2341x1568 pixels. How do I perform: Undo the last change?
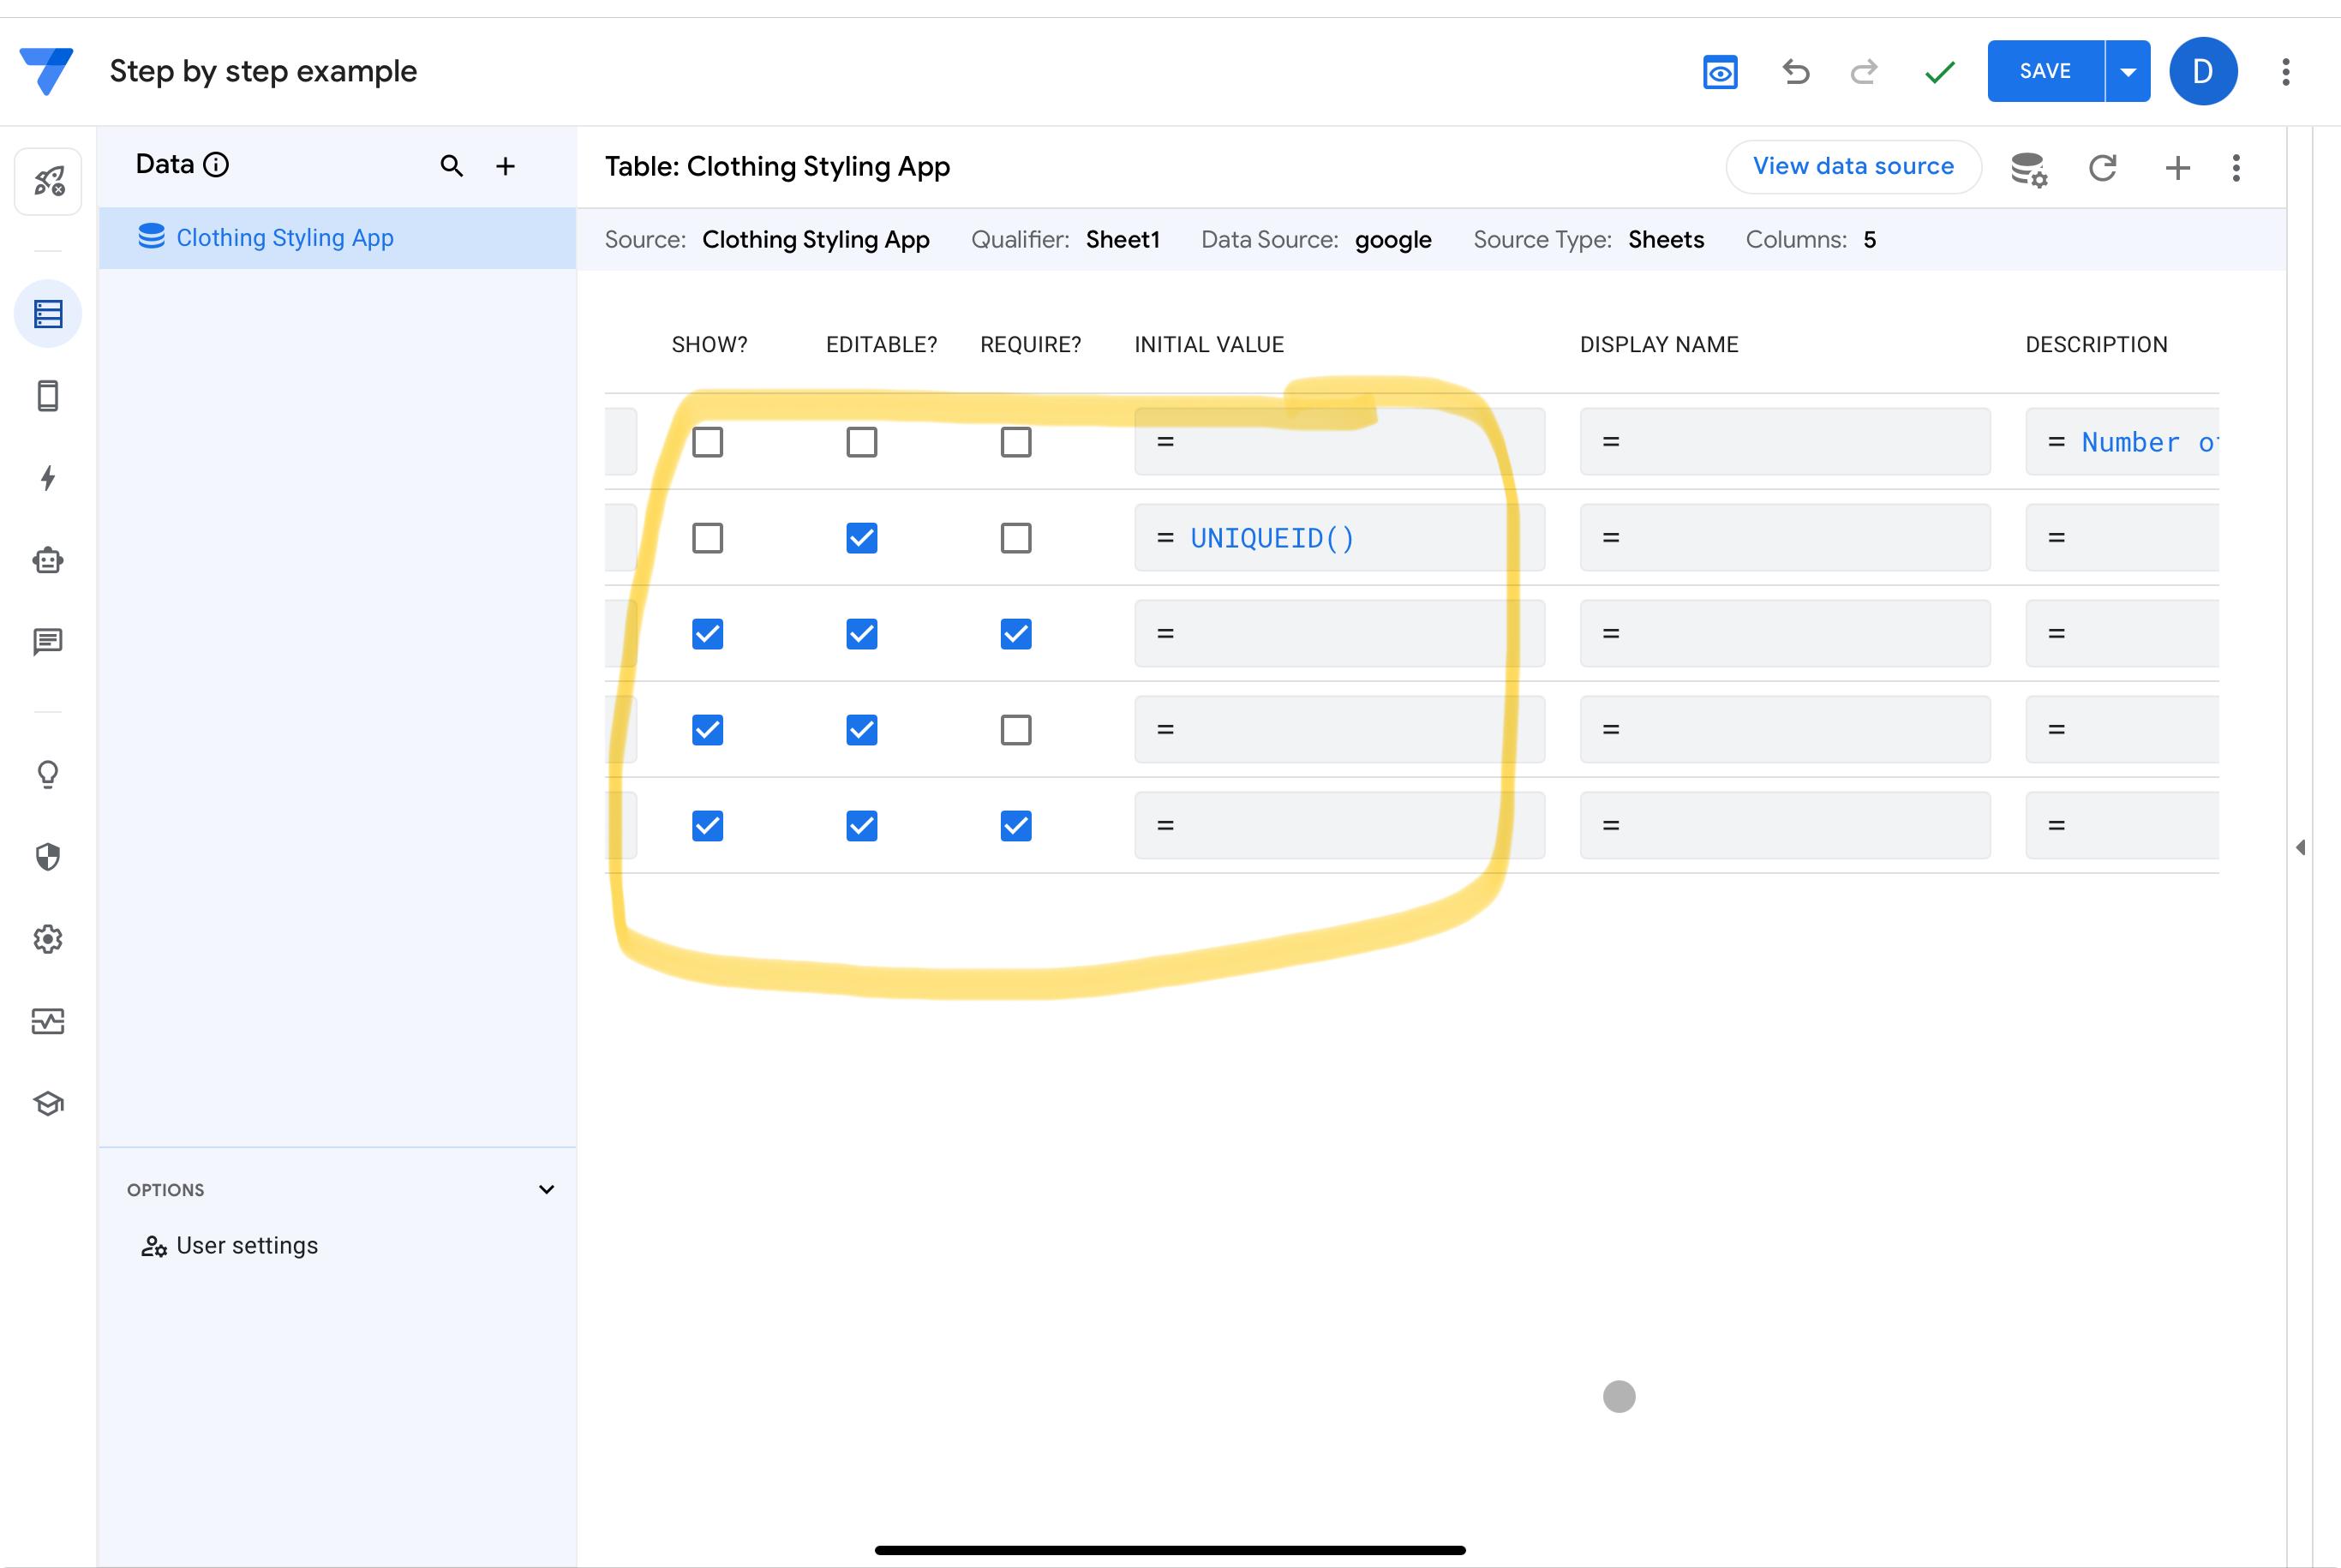pyautogui.click(x=1795, y=72)
